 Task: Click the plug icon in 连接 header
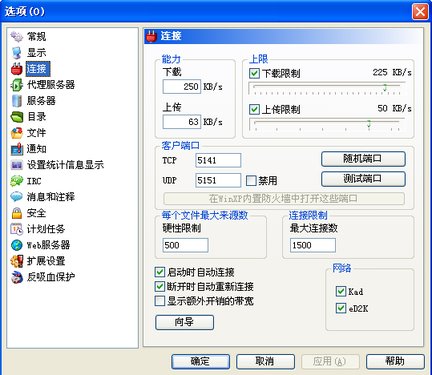pyautogui.click(x=152, y=36)
